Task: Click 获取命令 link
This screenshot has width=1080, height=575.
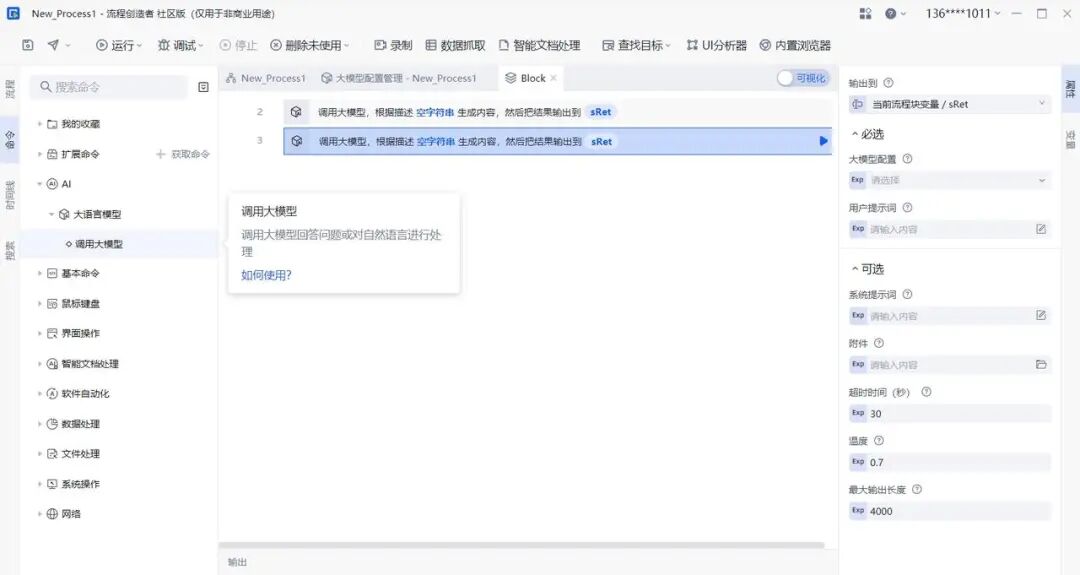Action: pos(183,154)
